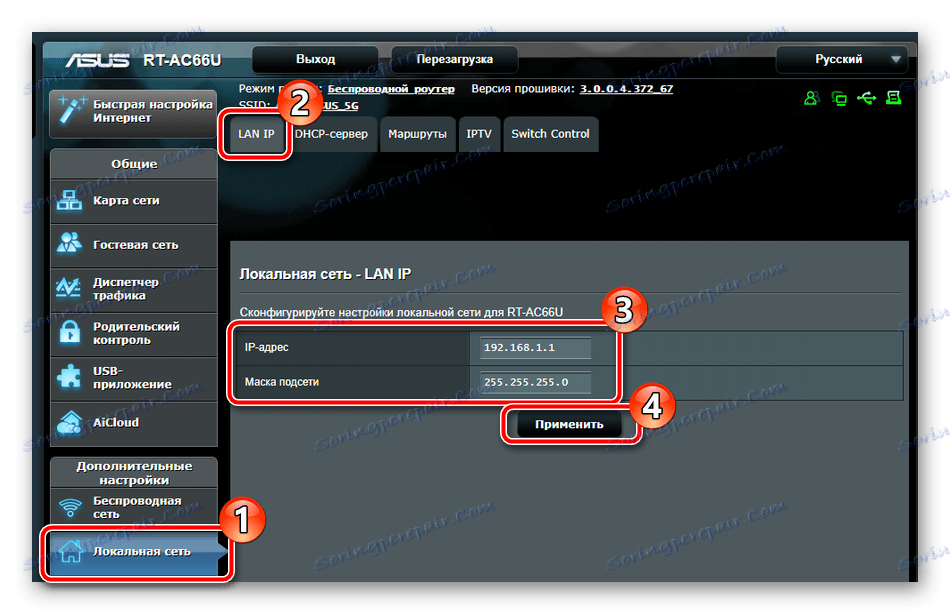The width and height of the screenshot is (950, 614).
Task: Click the Сконфигурируйте настройки description text
Action: 401,312
